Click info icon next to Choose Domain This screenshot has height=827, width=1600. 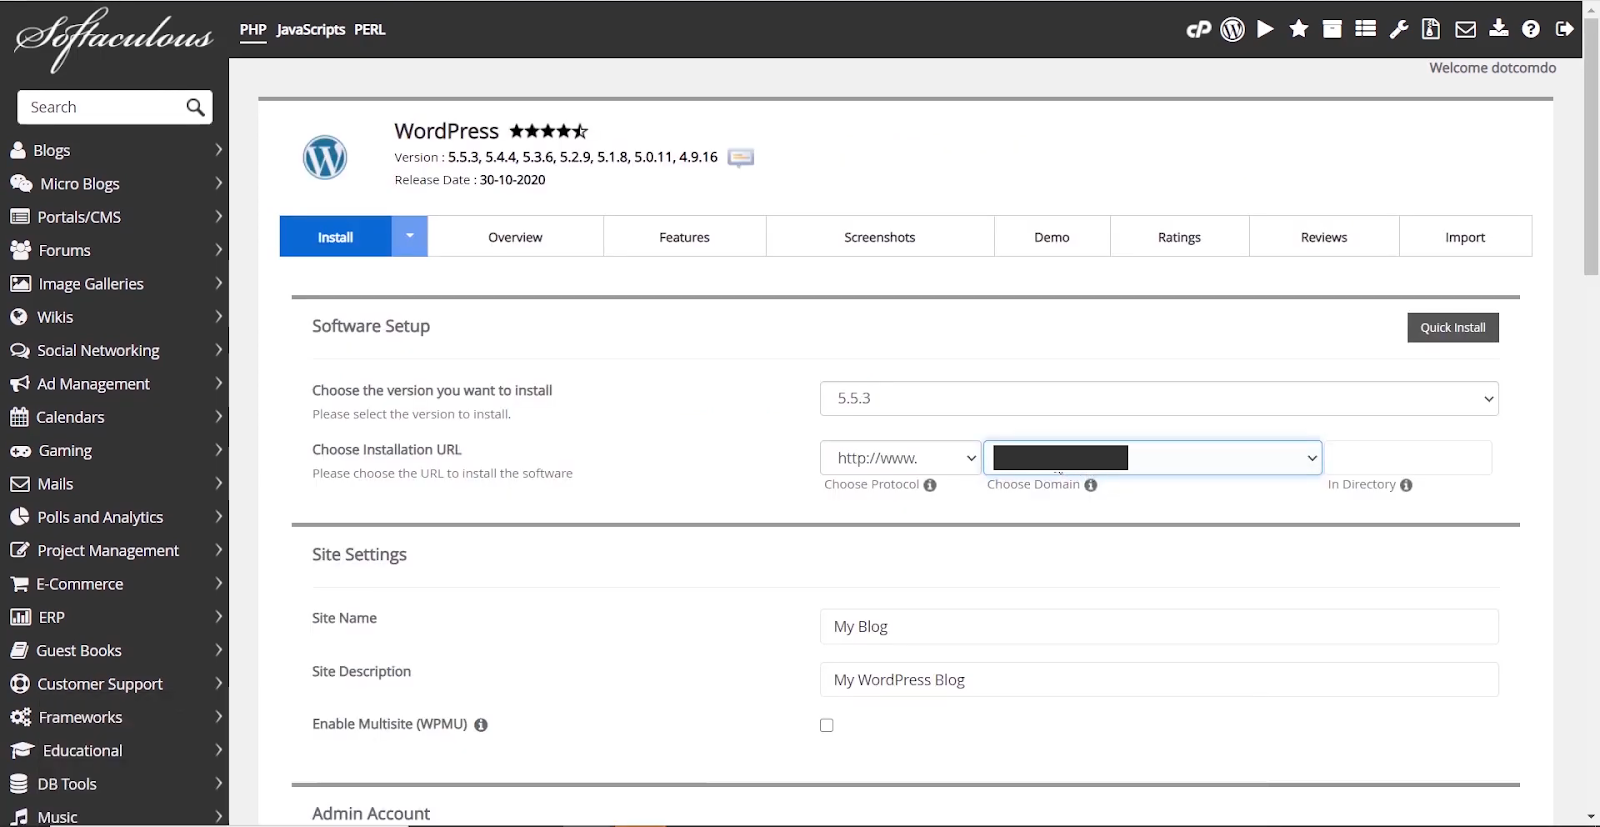point(1091,485)
